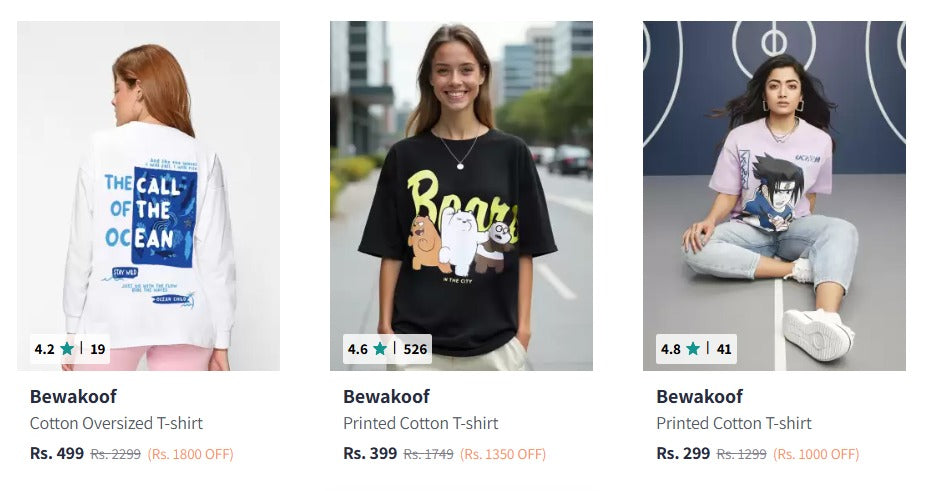Click the star icon on the 4.8 rating badge
The image size is (925, 491).
(693, 349)
